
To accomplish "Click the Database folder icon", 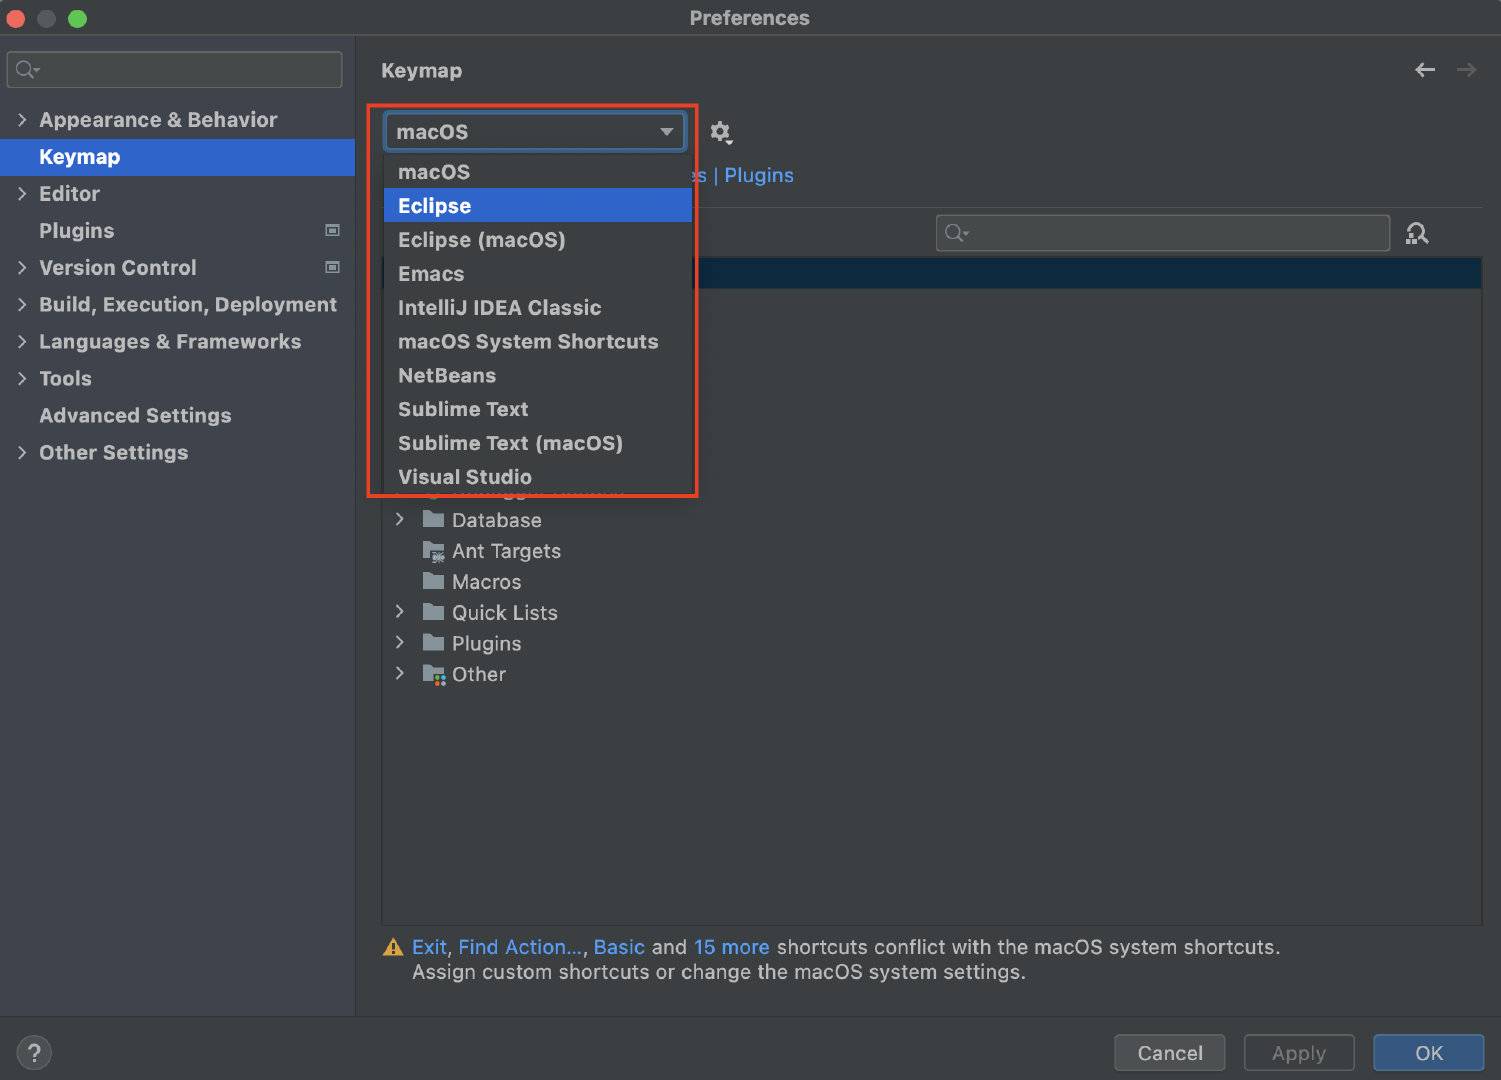I will [x=433, y=519].
